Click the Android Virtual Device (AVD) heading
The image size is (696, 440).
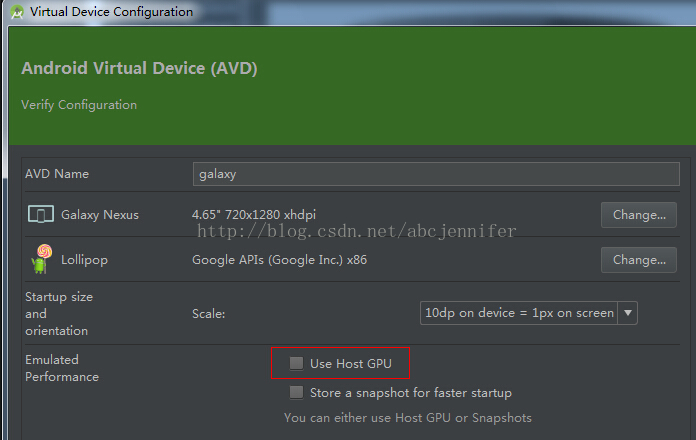[139, 68]
